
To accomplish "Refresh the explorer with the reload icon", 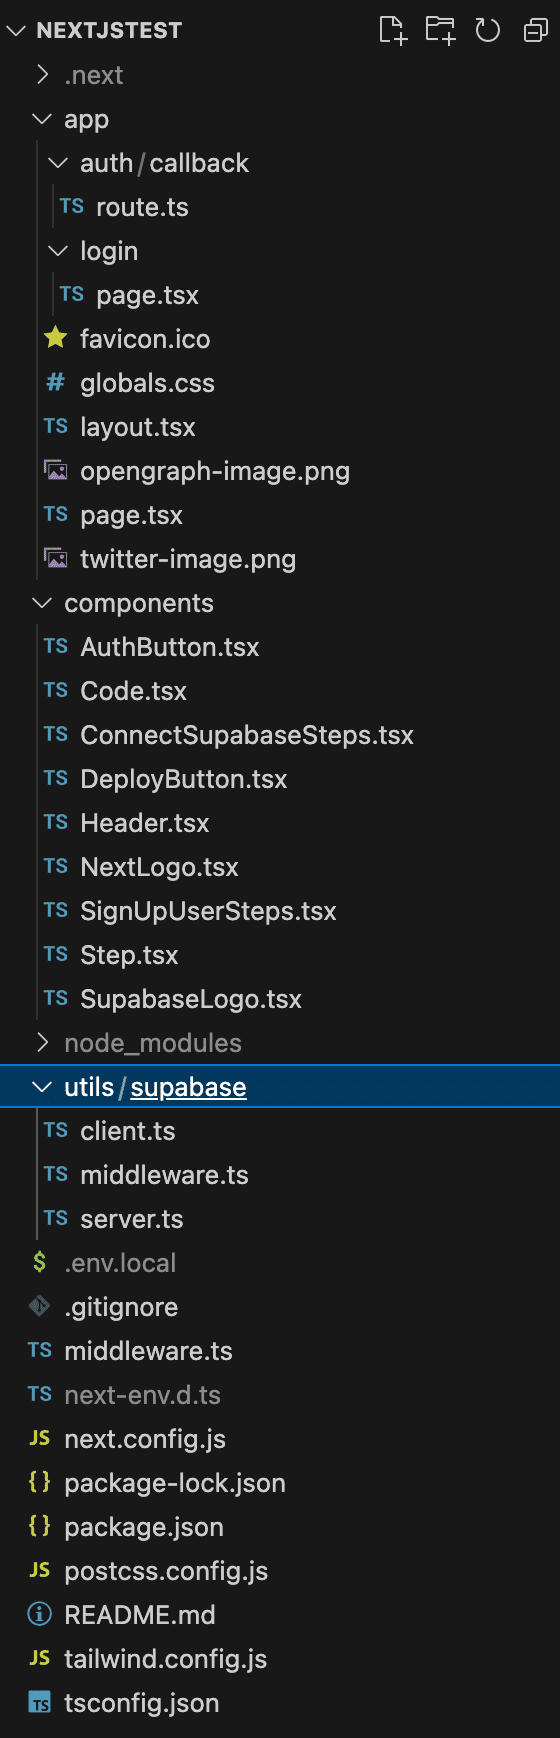I will (488, 30).
